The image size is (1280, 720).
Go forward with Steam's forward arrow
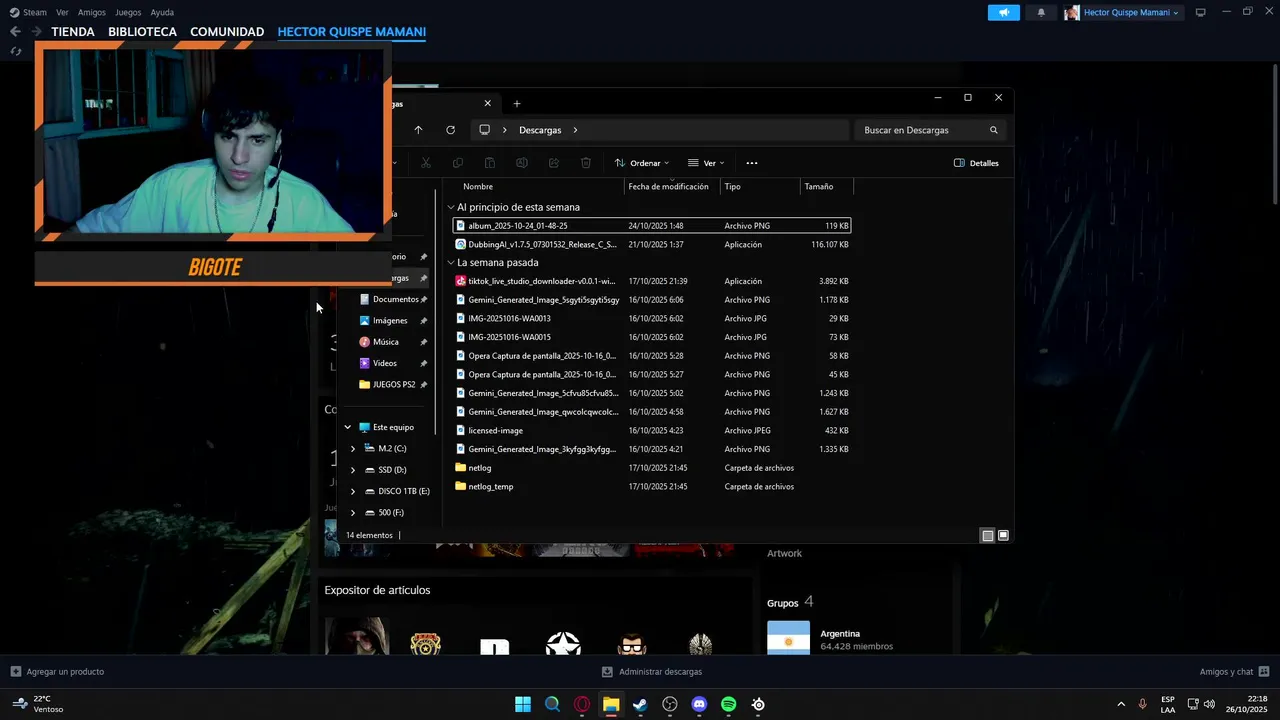coord(36,32)
